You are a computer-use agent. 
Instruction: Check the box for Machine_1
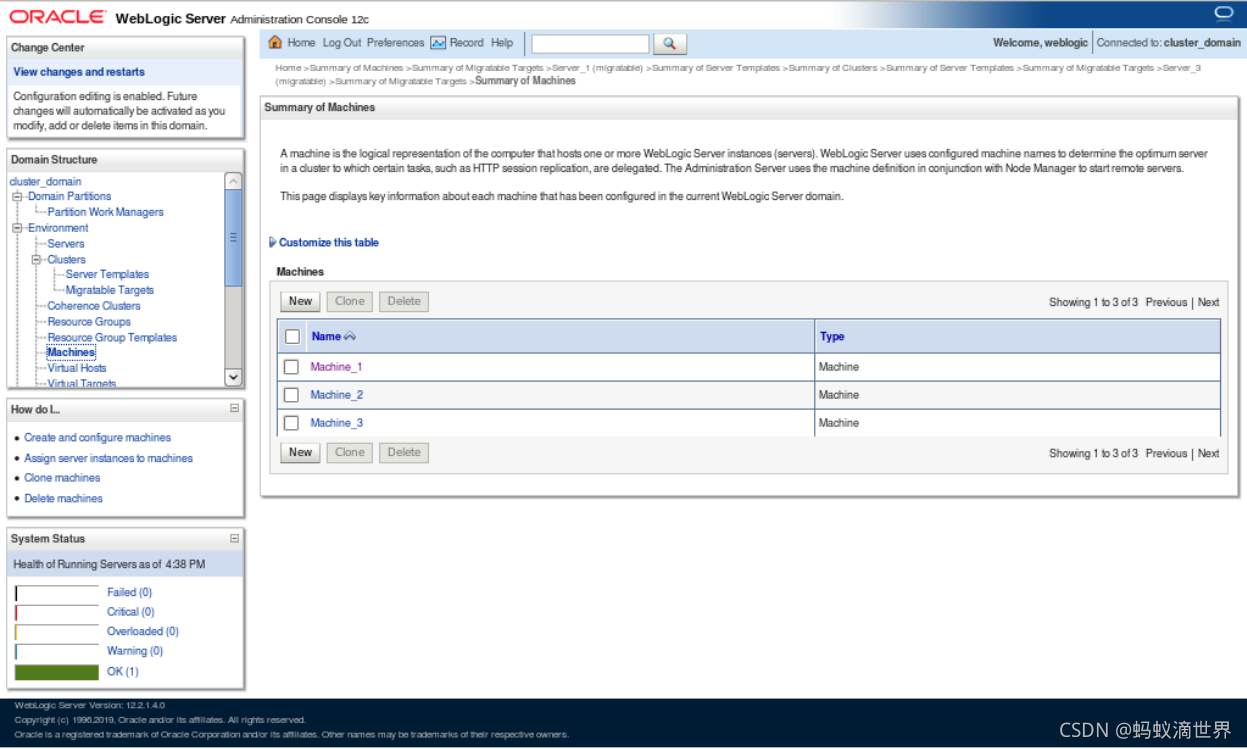click(x=291, y=367)
